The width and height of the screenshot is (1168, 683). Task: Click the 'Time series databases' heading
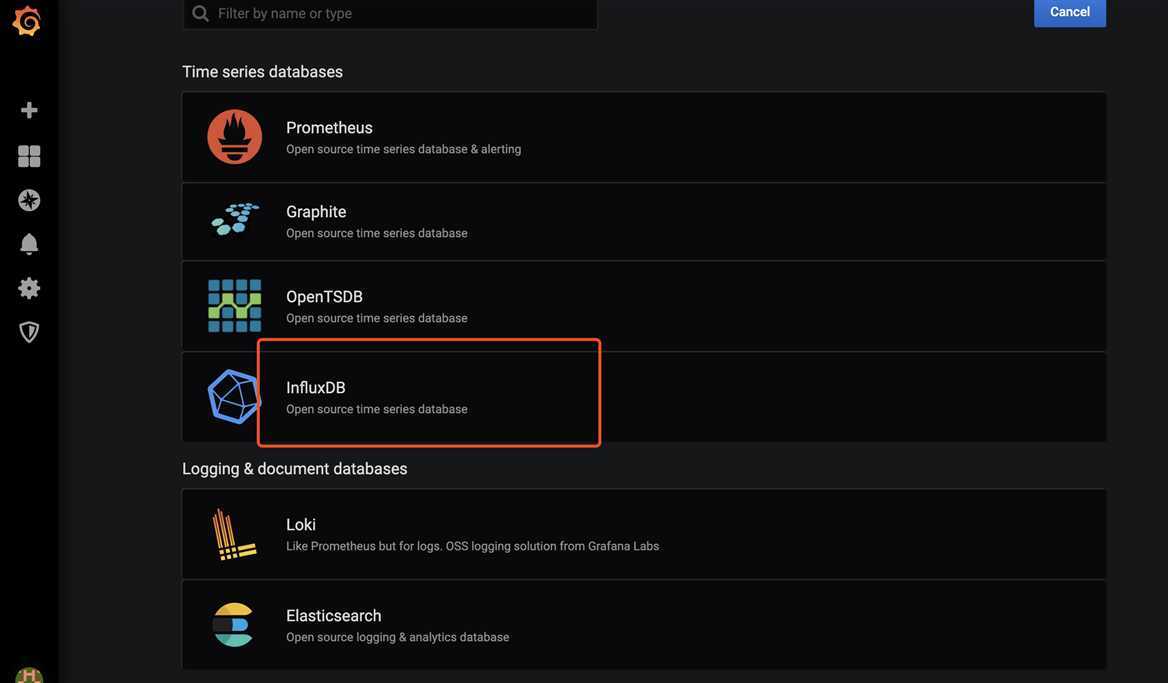[262, 72]
